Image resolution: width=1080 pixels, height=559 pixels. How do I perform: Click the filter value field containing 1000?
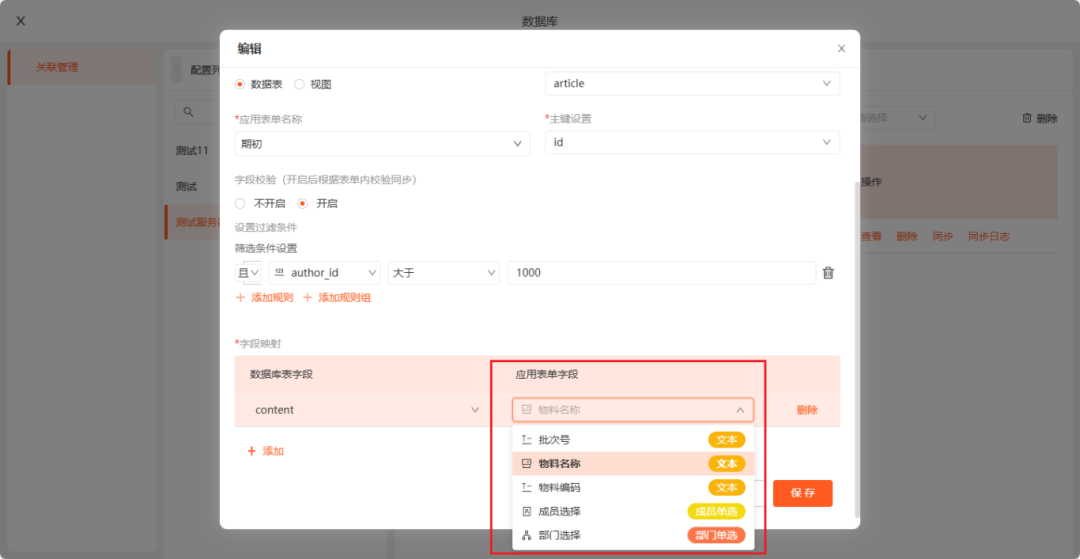tap(661, 273)
